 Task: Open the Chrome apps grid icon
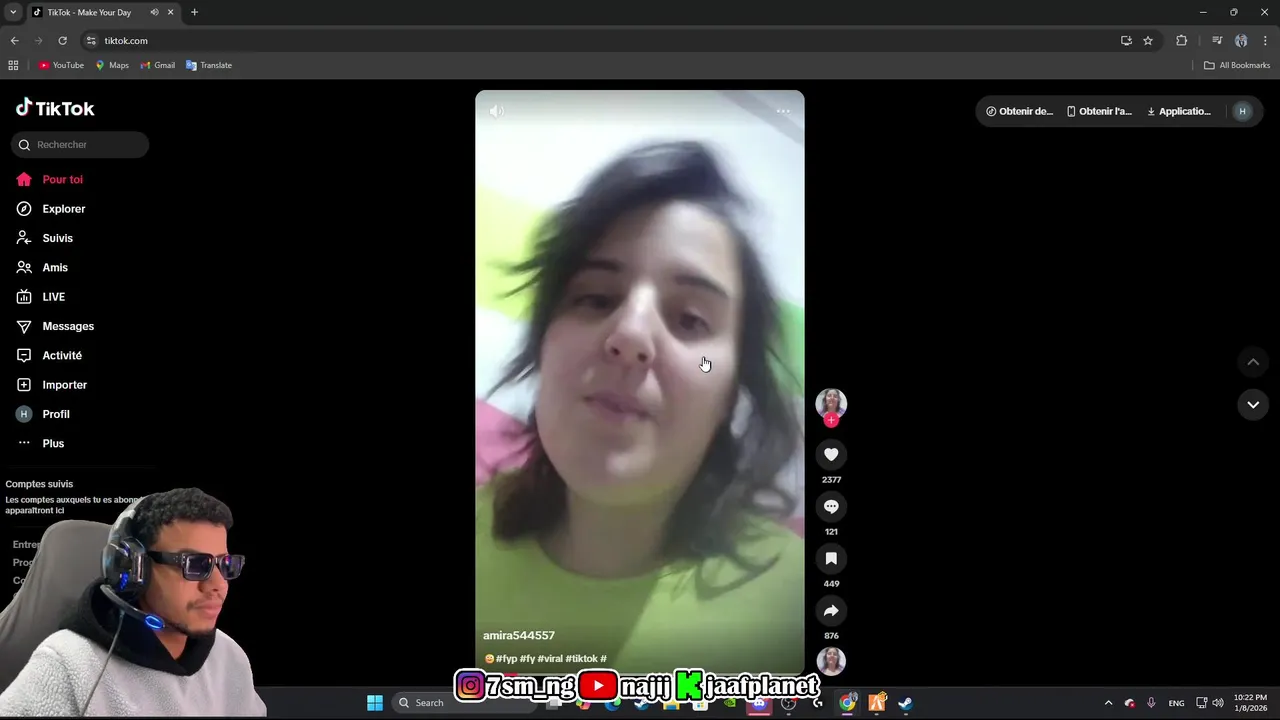13,65
